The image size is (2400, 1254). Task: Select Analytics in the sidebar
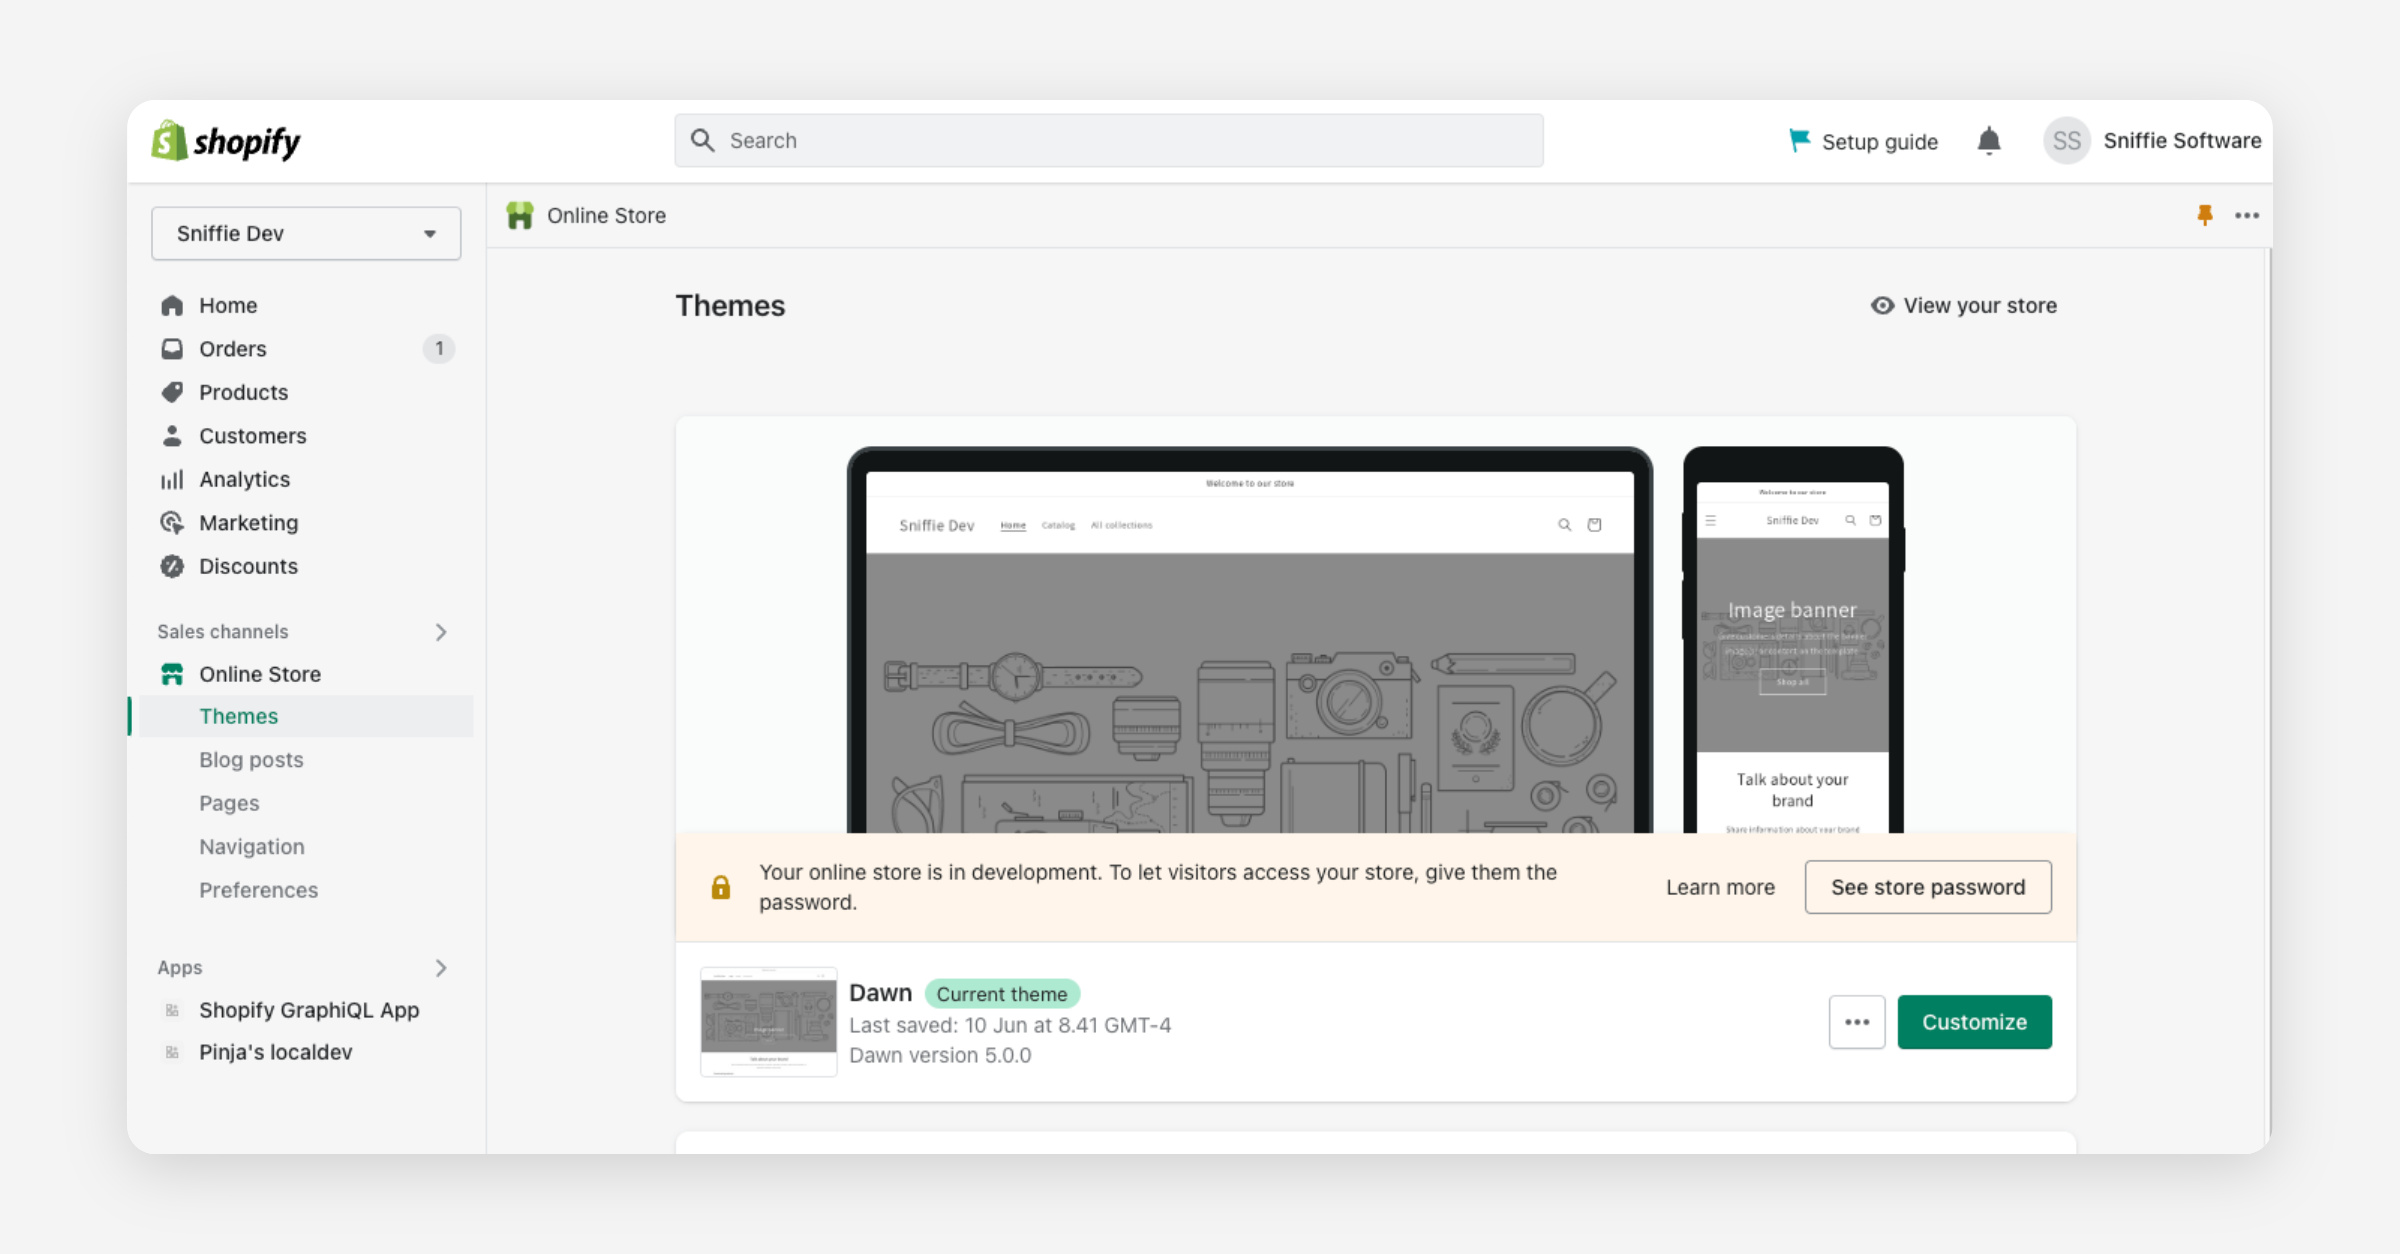coord(244,479)
